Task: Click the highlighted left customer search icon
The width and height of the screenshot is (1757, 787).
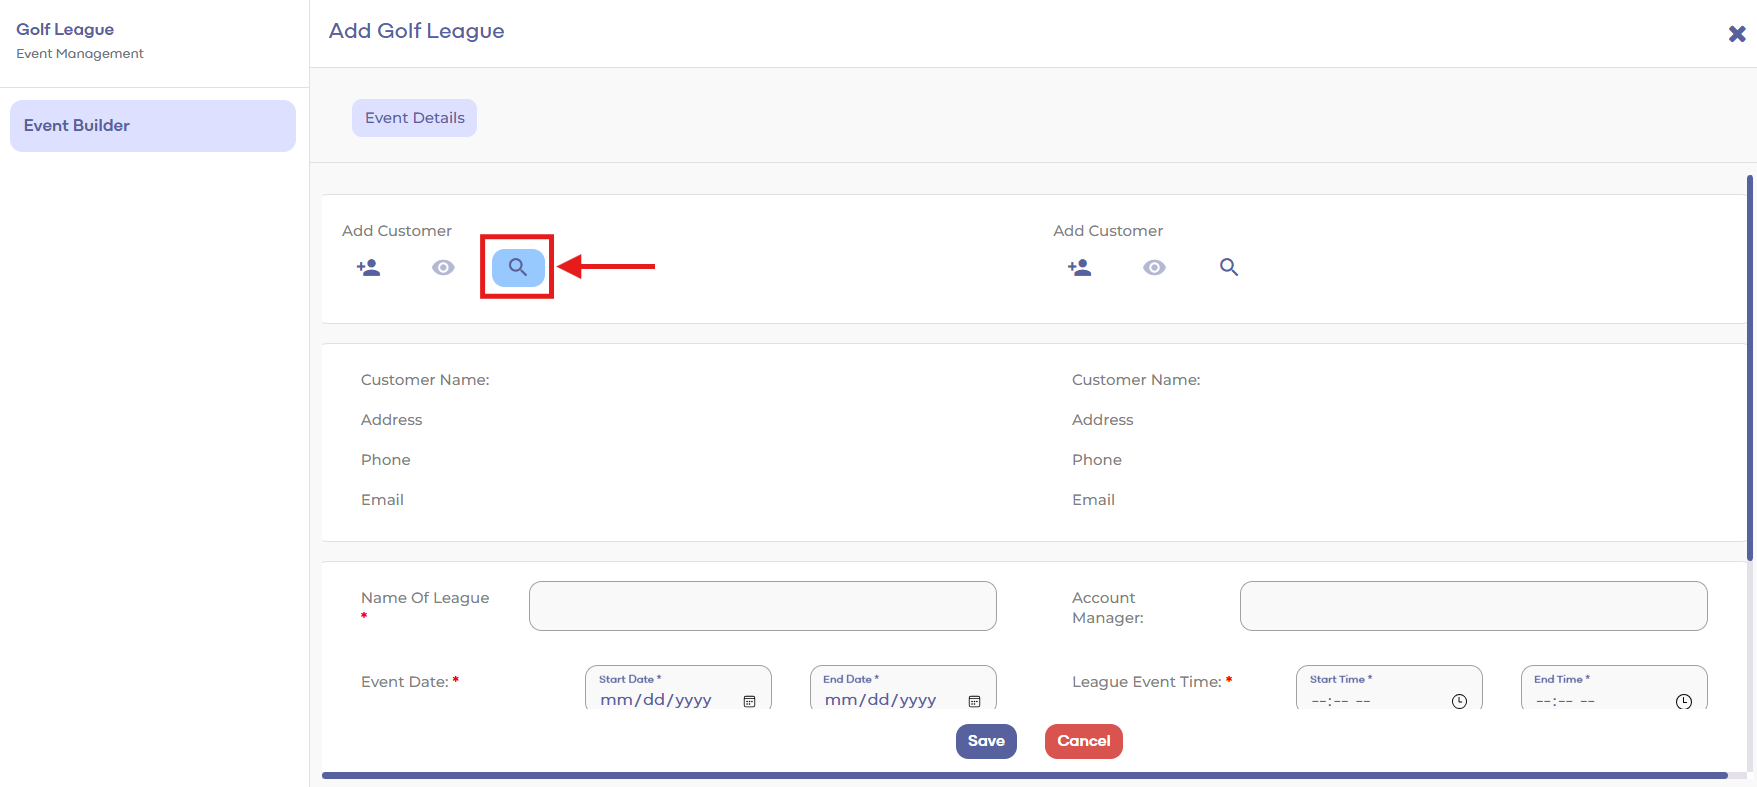Action: [518, 268]
